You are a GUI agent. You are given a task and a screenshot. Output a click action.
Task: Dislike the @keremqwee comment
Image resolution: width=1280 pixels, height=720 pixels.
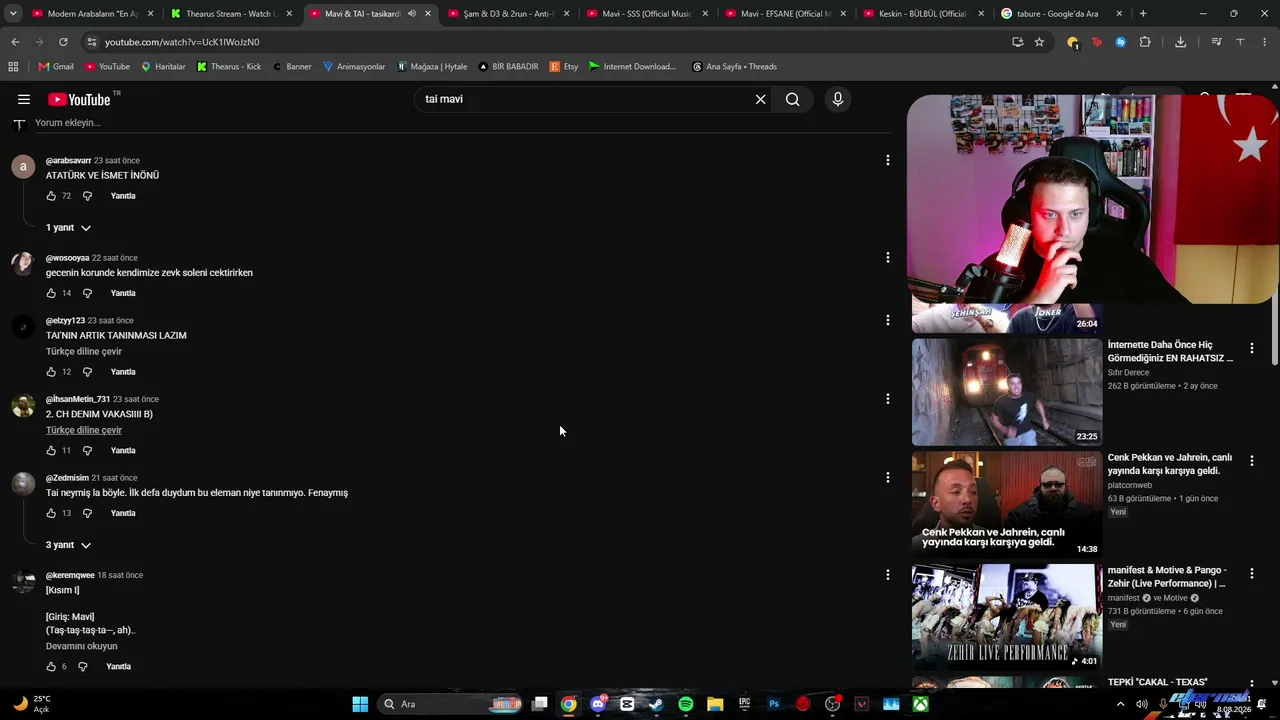click(83, 667)
